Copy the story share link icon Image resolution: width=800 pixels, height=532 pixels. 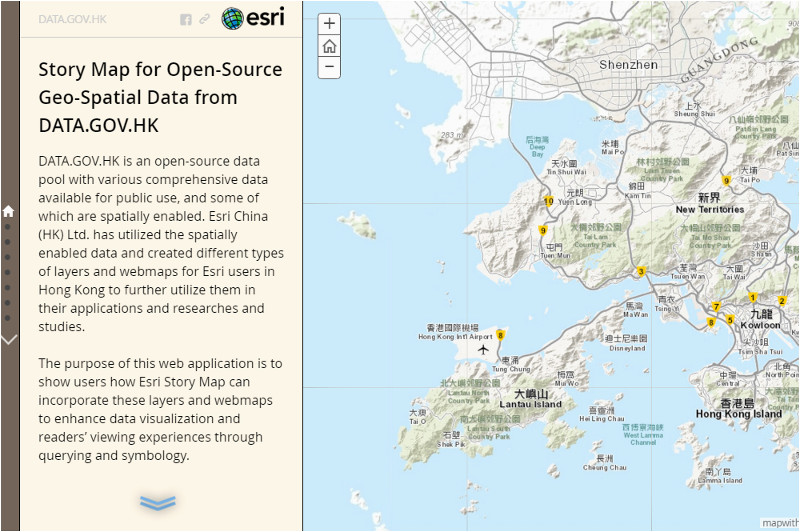[x=205, y=19]
